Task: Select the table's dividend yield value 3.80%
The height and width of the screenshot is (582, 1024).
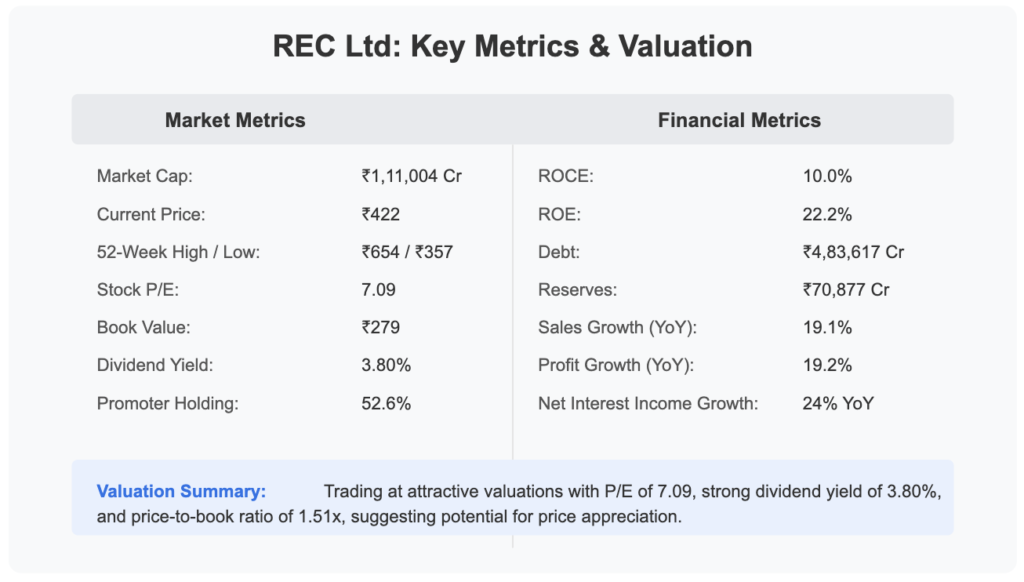Action: (x=386, y=365)
